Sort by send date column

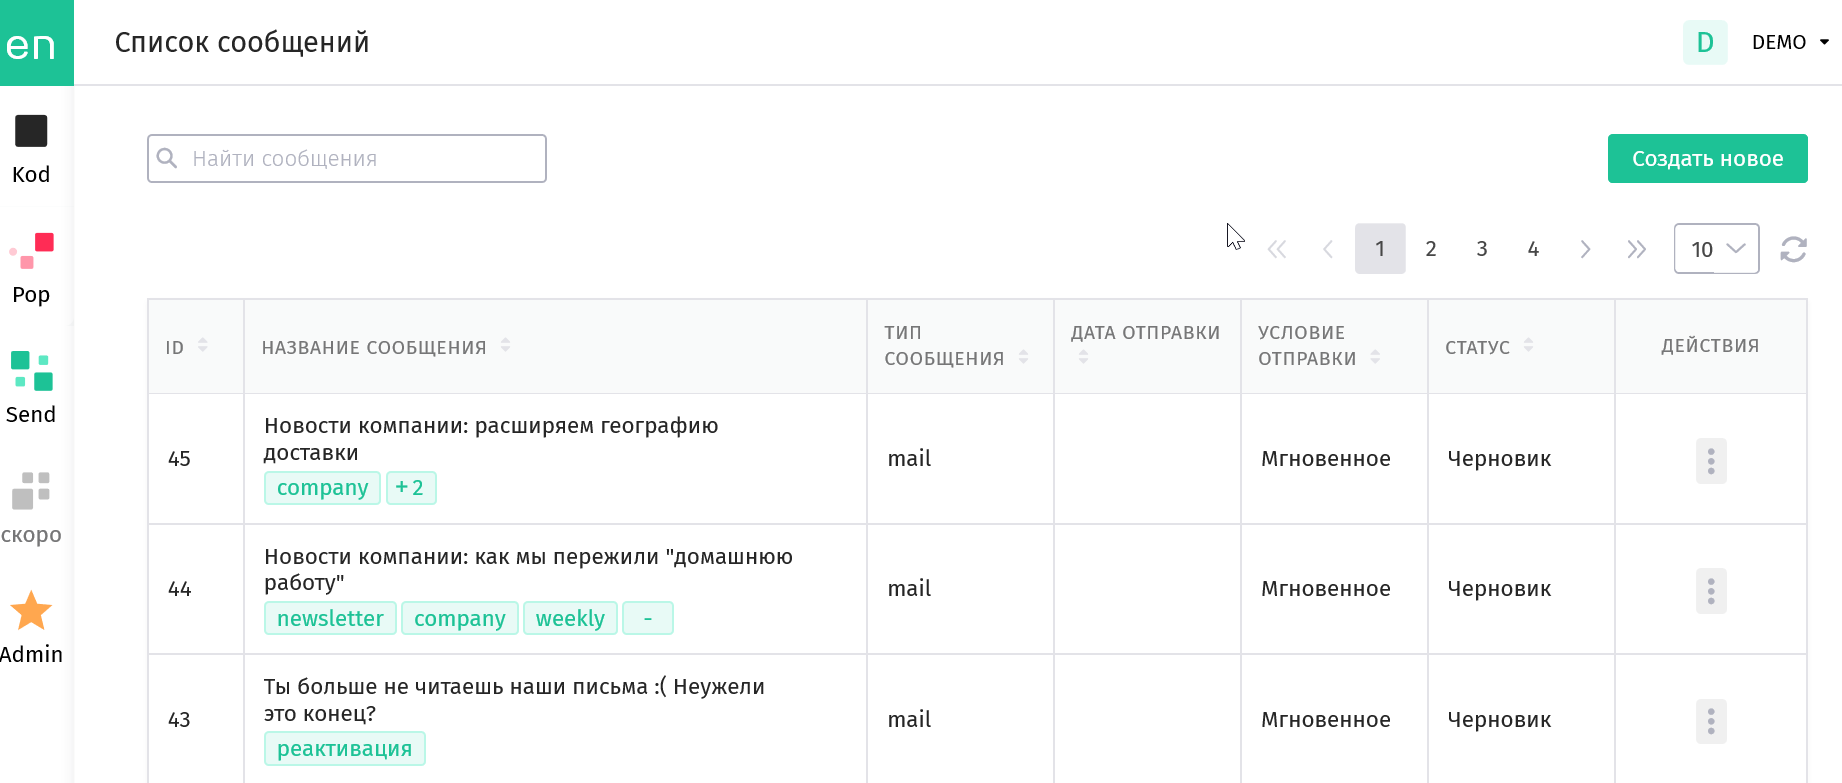pyautogui.click(x=1083, y=356)
